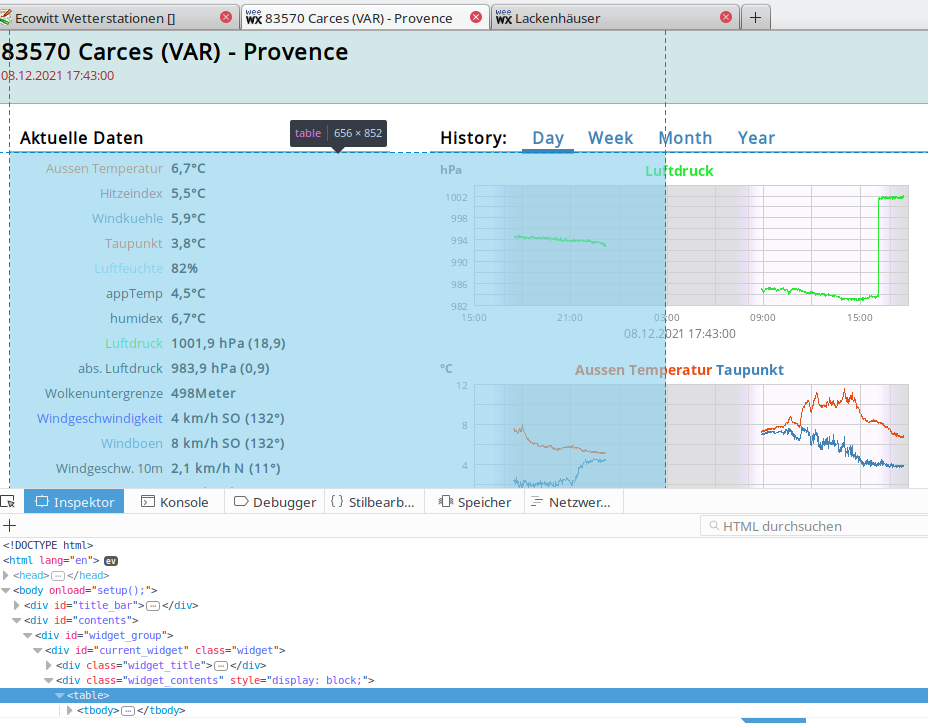Switch to the Konsole DevTools tab
The width and height of the screenshot is (928, 723).
(x=175, y=502)
